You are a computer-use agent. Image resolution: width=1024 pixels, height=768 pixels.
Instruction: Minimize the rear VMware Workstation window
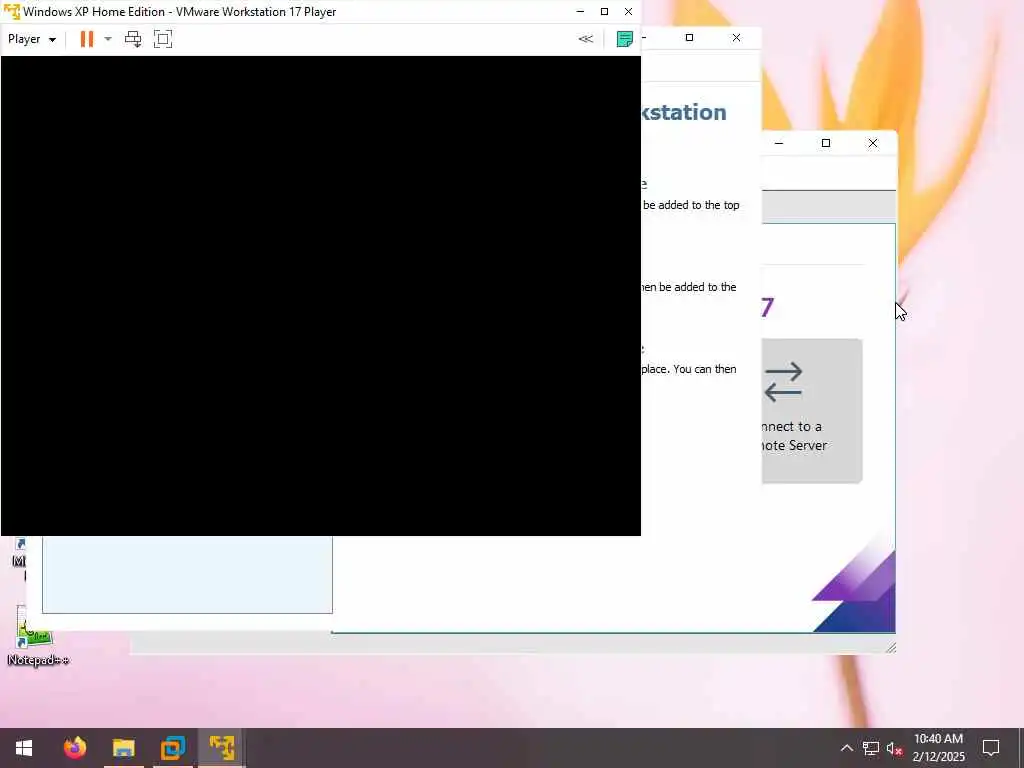click(778, 143)
